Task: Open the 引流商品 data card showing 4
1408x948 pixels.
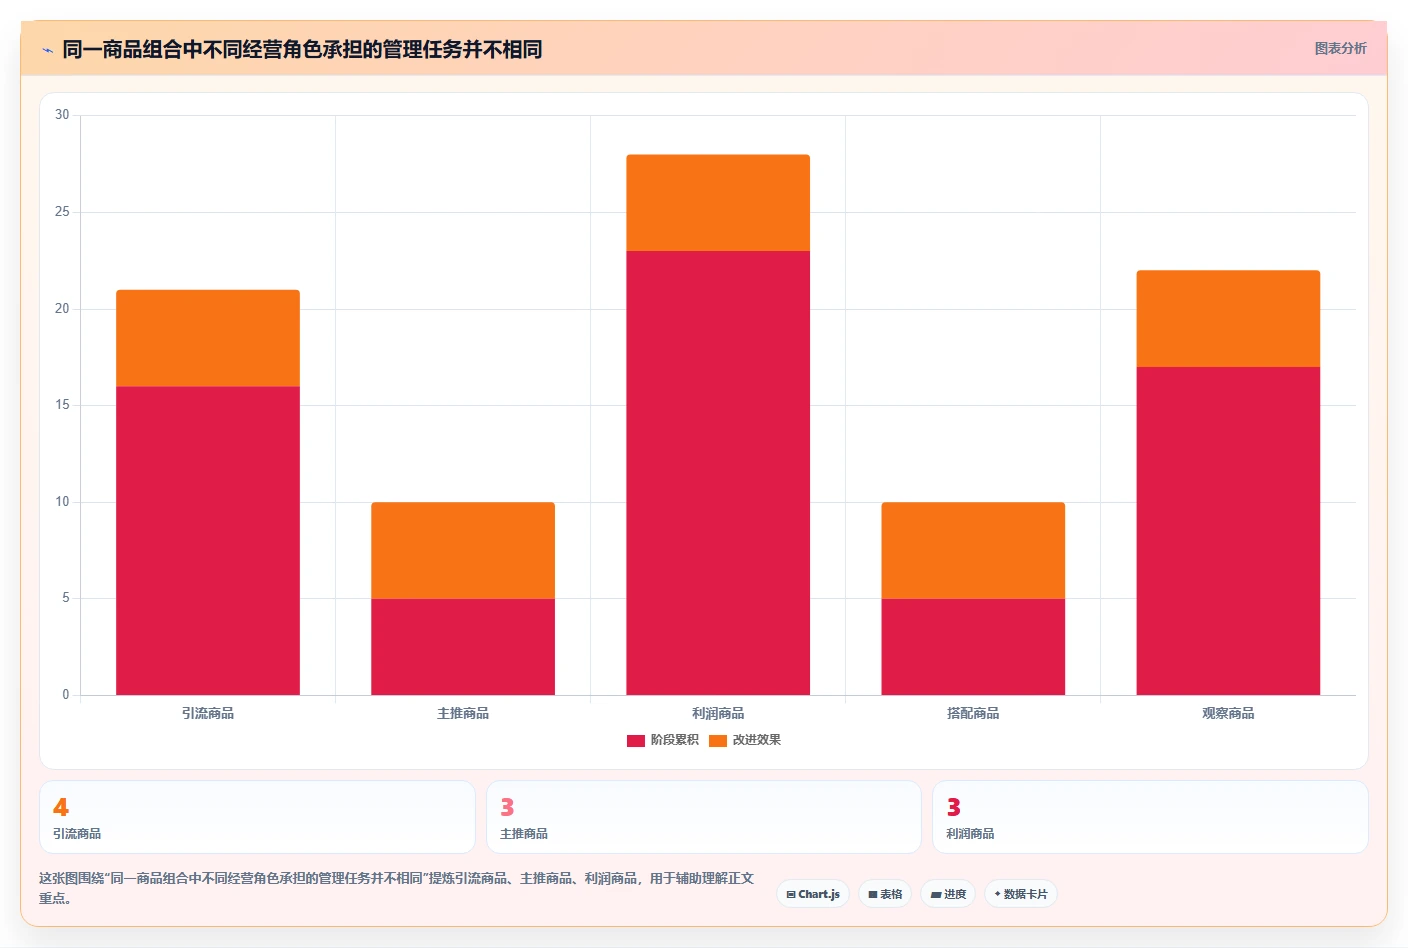Action: pyautogui.click(x=257, y=817)
